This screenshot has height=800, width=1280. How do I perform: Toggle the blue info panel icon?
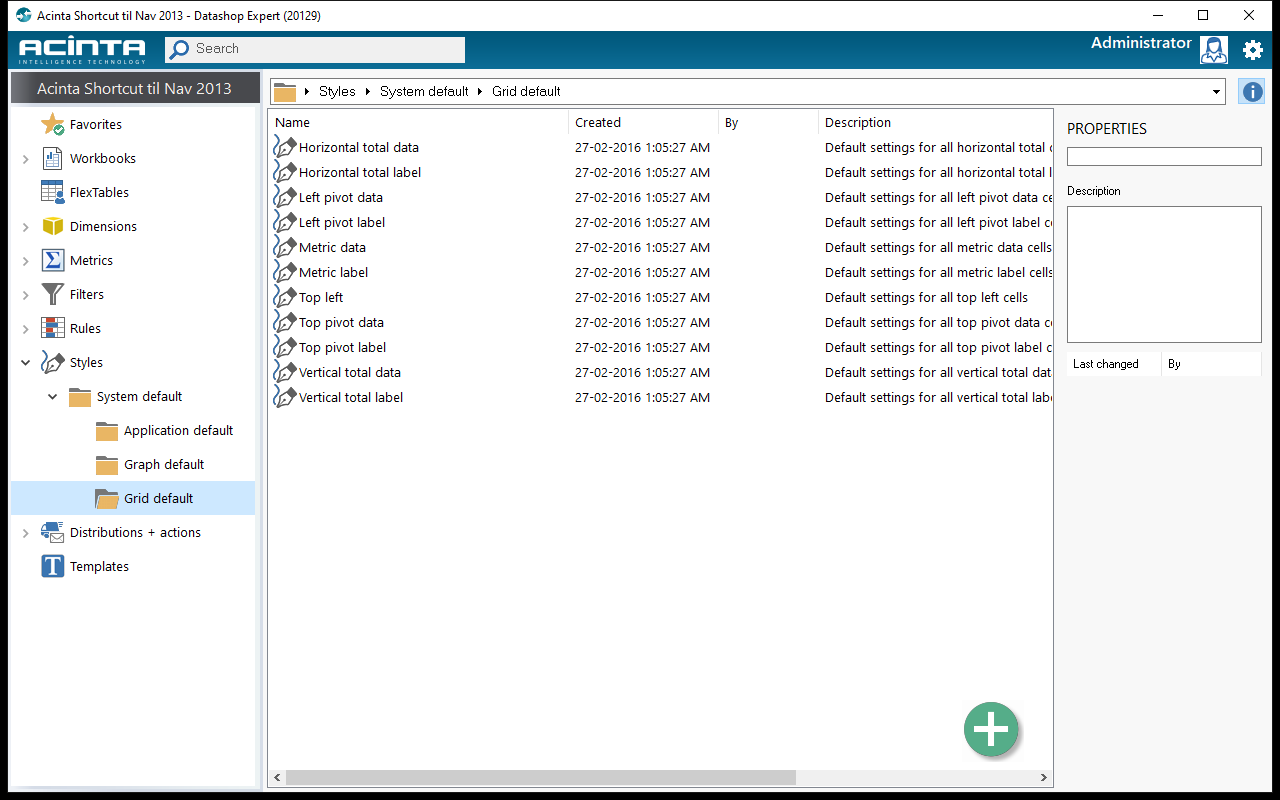click(x=1251, y=91)
